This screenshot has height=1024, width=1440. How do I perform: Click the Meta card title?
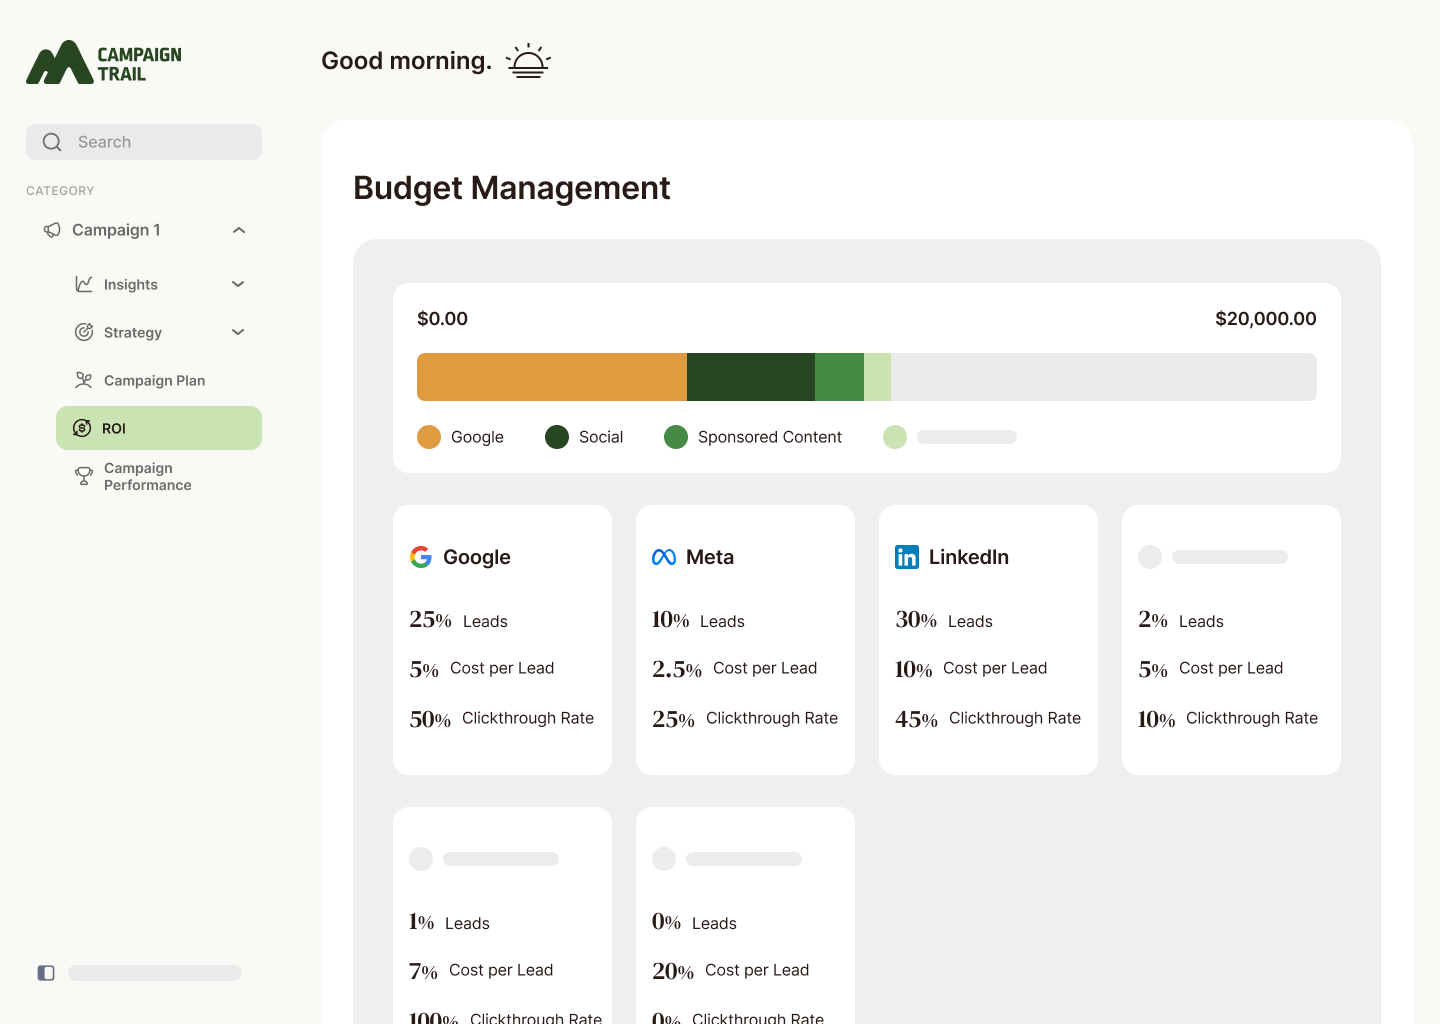tap(710, 557)
